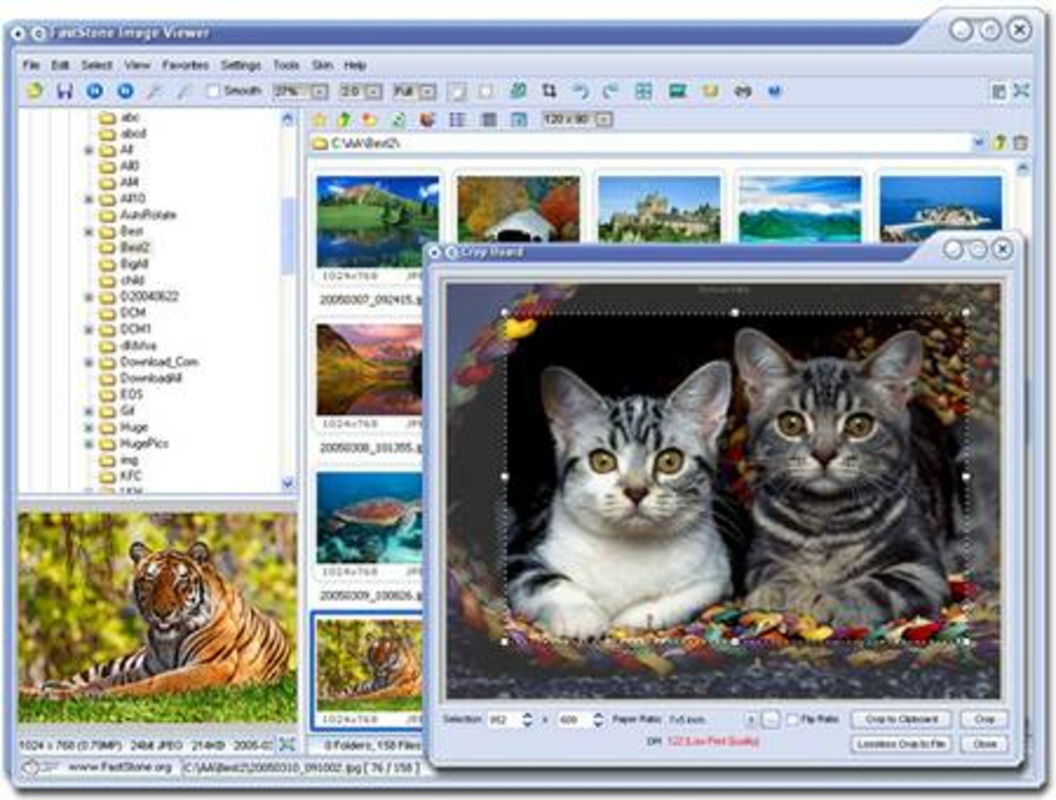Open the compare images tool icon
This screenshot has width=1056, height=800.
tap(645, 91)
